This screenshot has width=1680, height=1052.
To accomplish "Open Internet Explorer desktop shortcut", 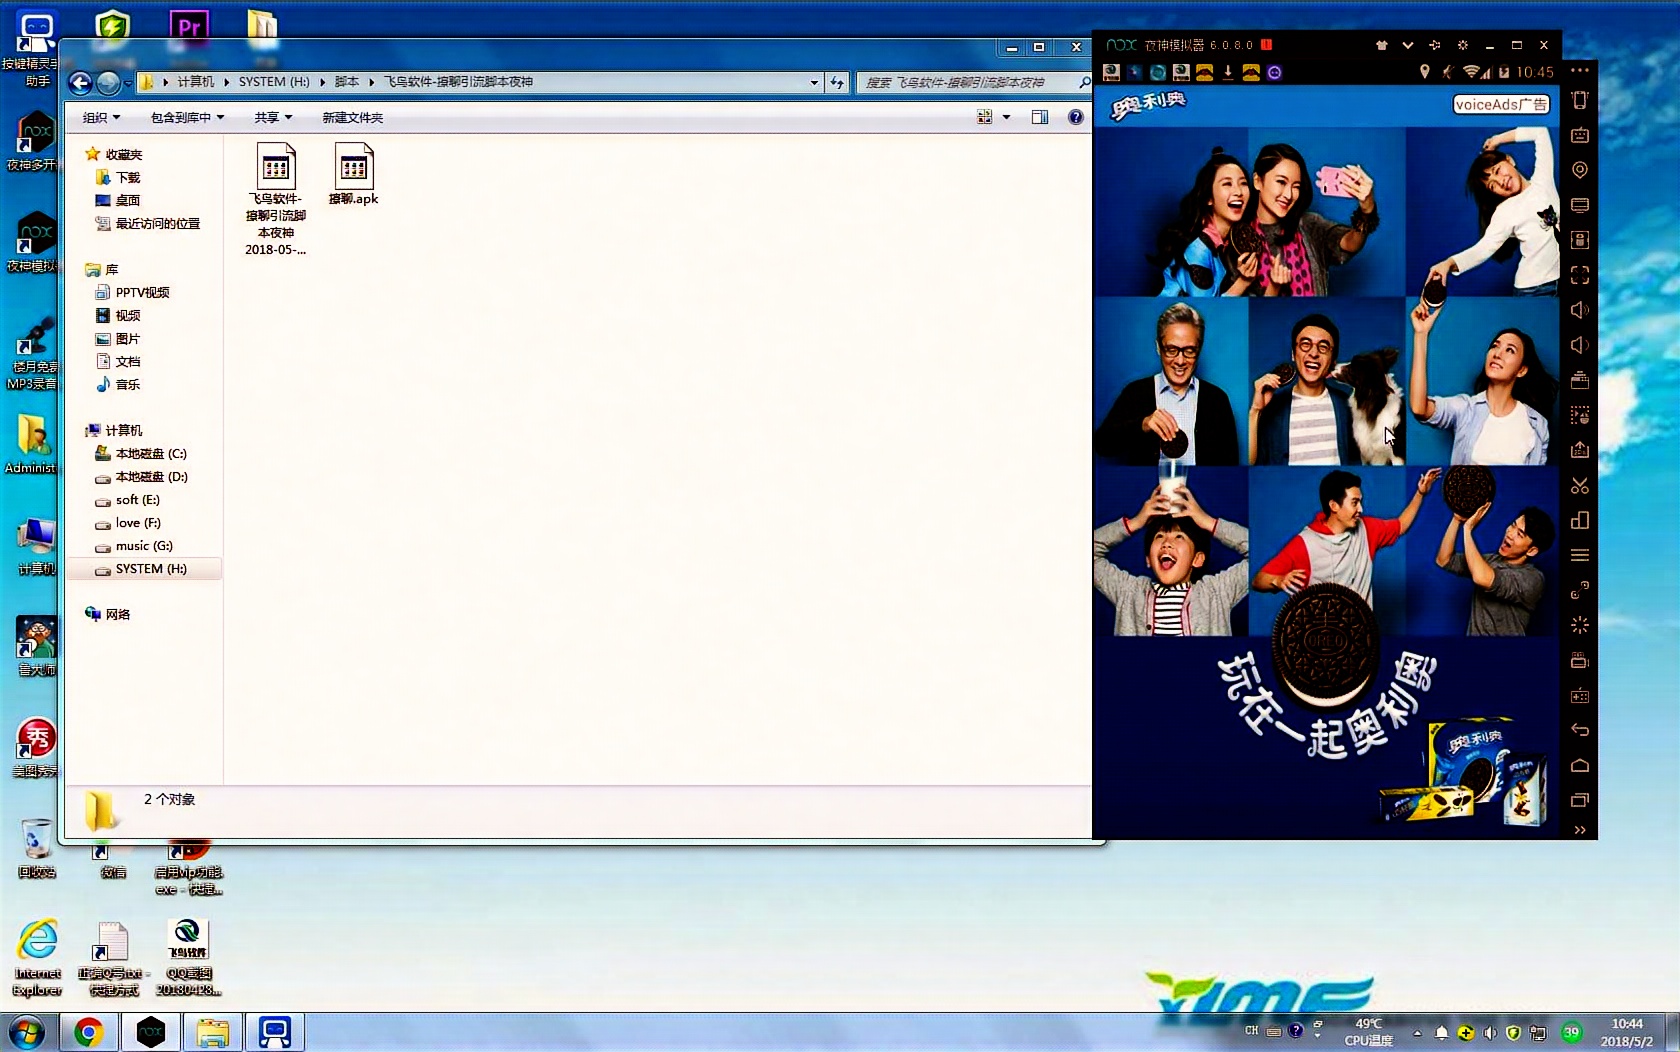I will tap(38, 958).
